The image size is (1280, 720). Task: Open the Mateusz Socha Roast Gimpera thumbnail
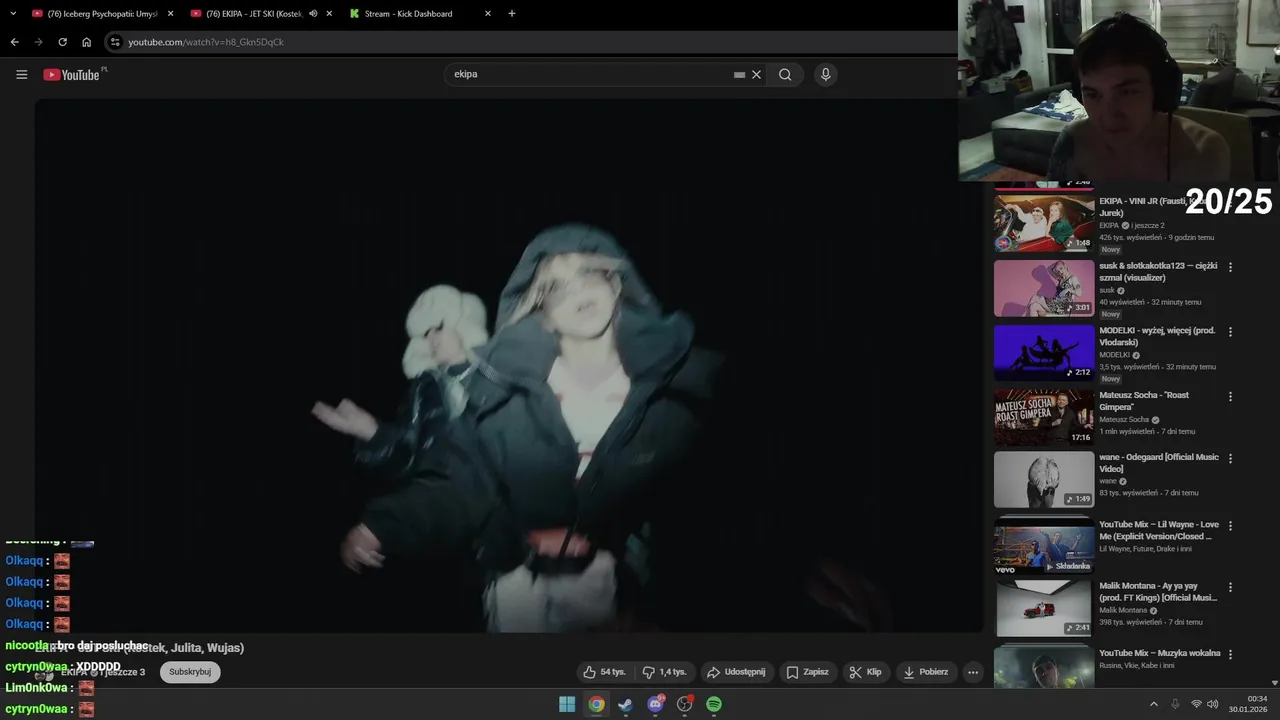click(1044, 418)
